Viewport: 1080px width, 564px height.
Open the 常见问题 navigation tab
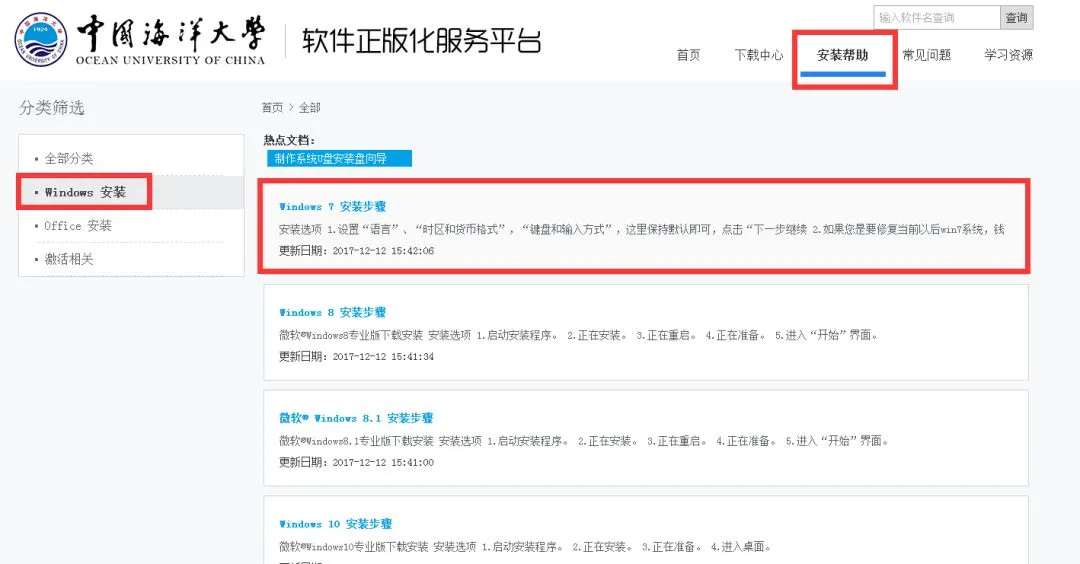[926, 55]
